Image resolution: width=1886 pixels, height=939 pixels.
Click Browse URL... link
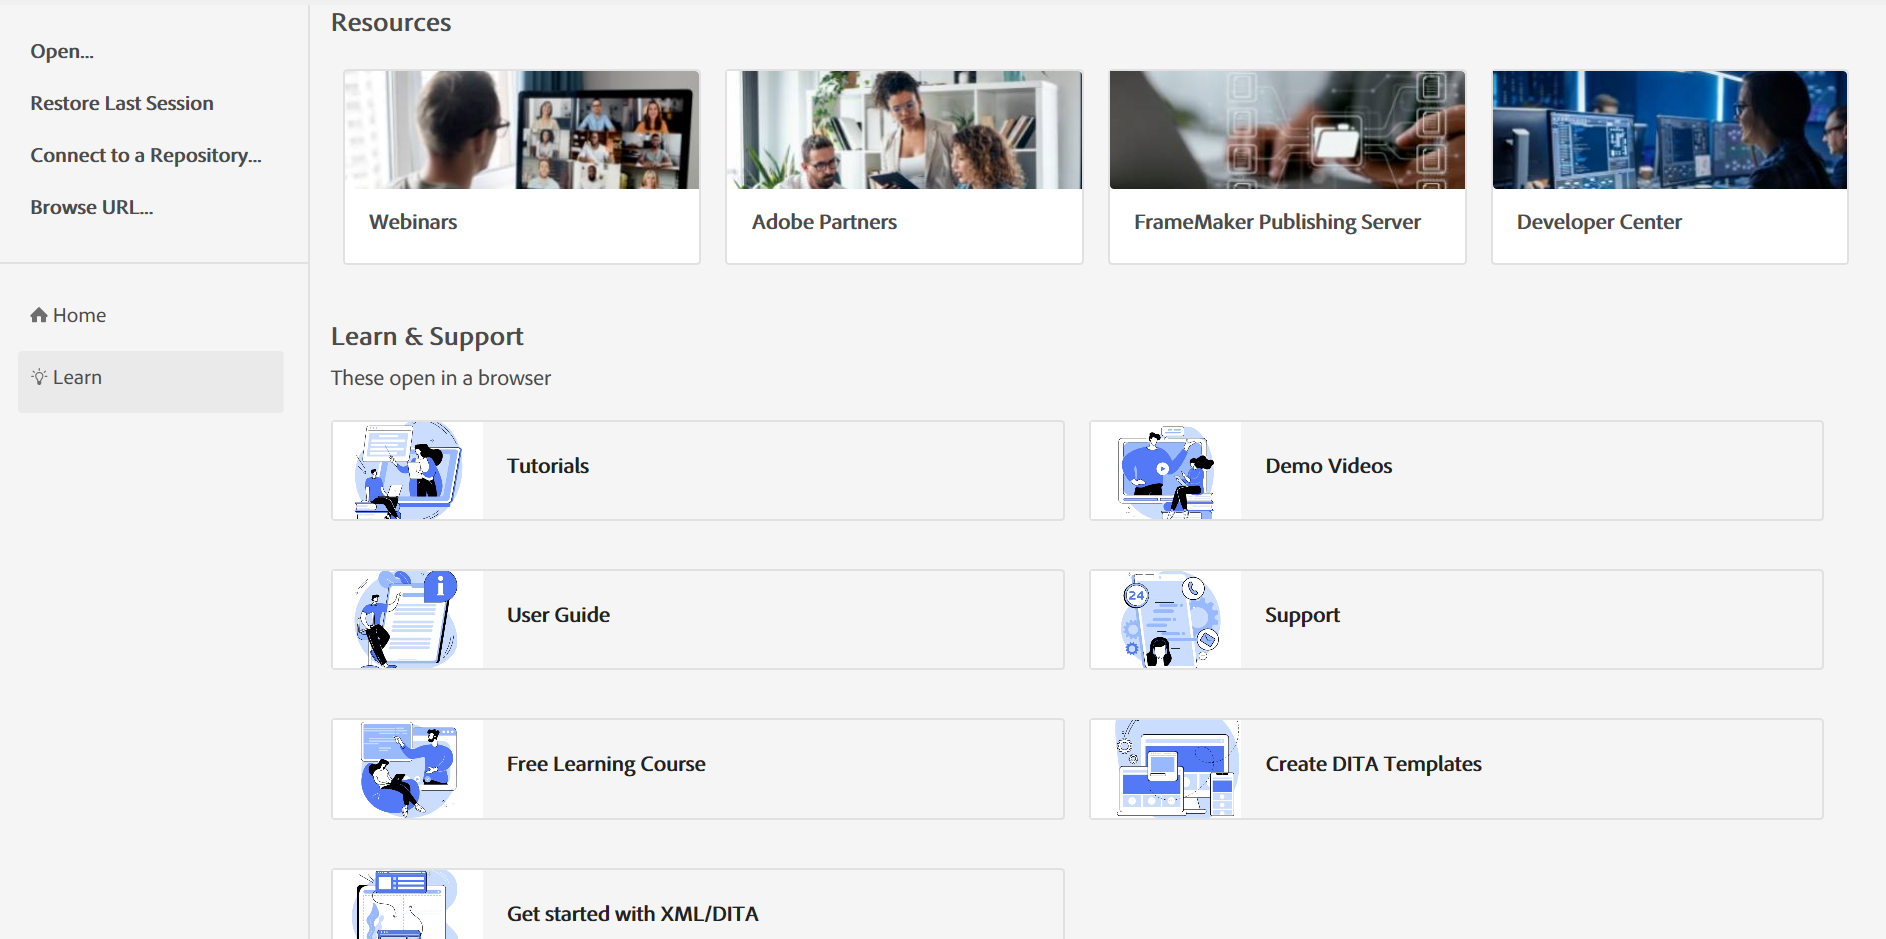92,208
